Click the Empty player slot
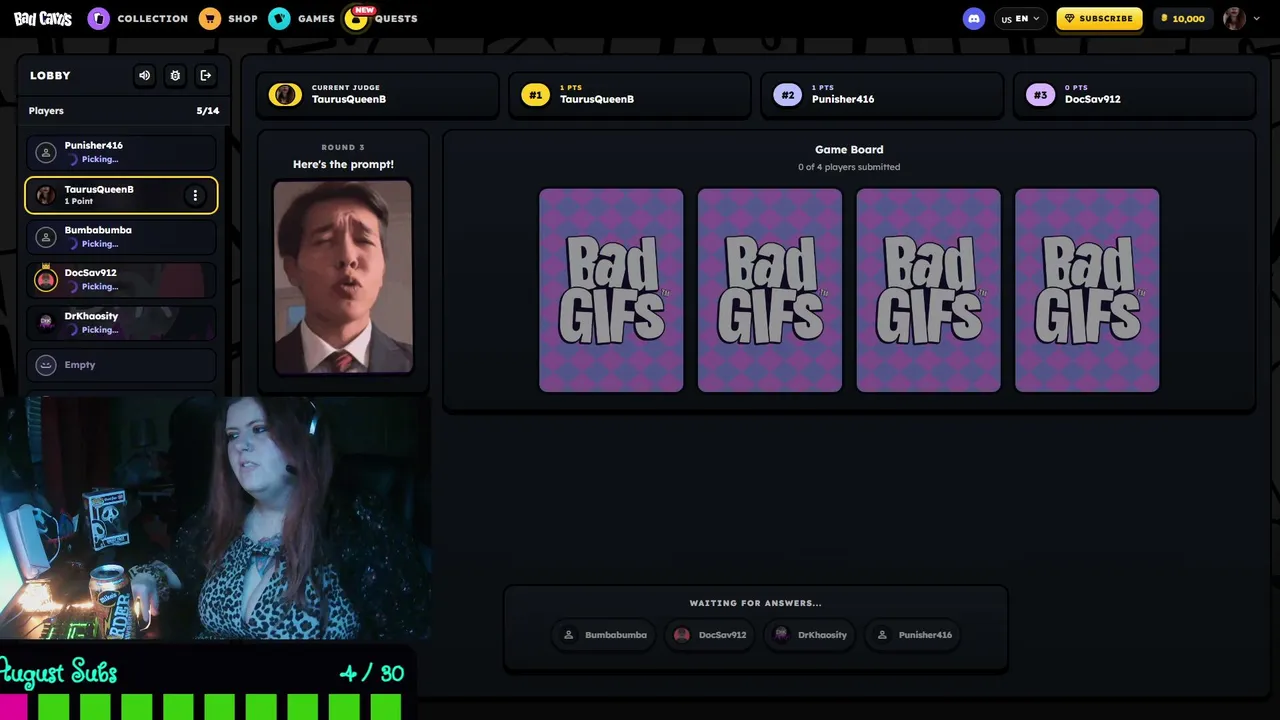This screenshot has width=1280, height=720. [121, 365]
